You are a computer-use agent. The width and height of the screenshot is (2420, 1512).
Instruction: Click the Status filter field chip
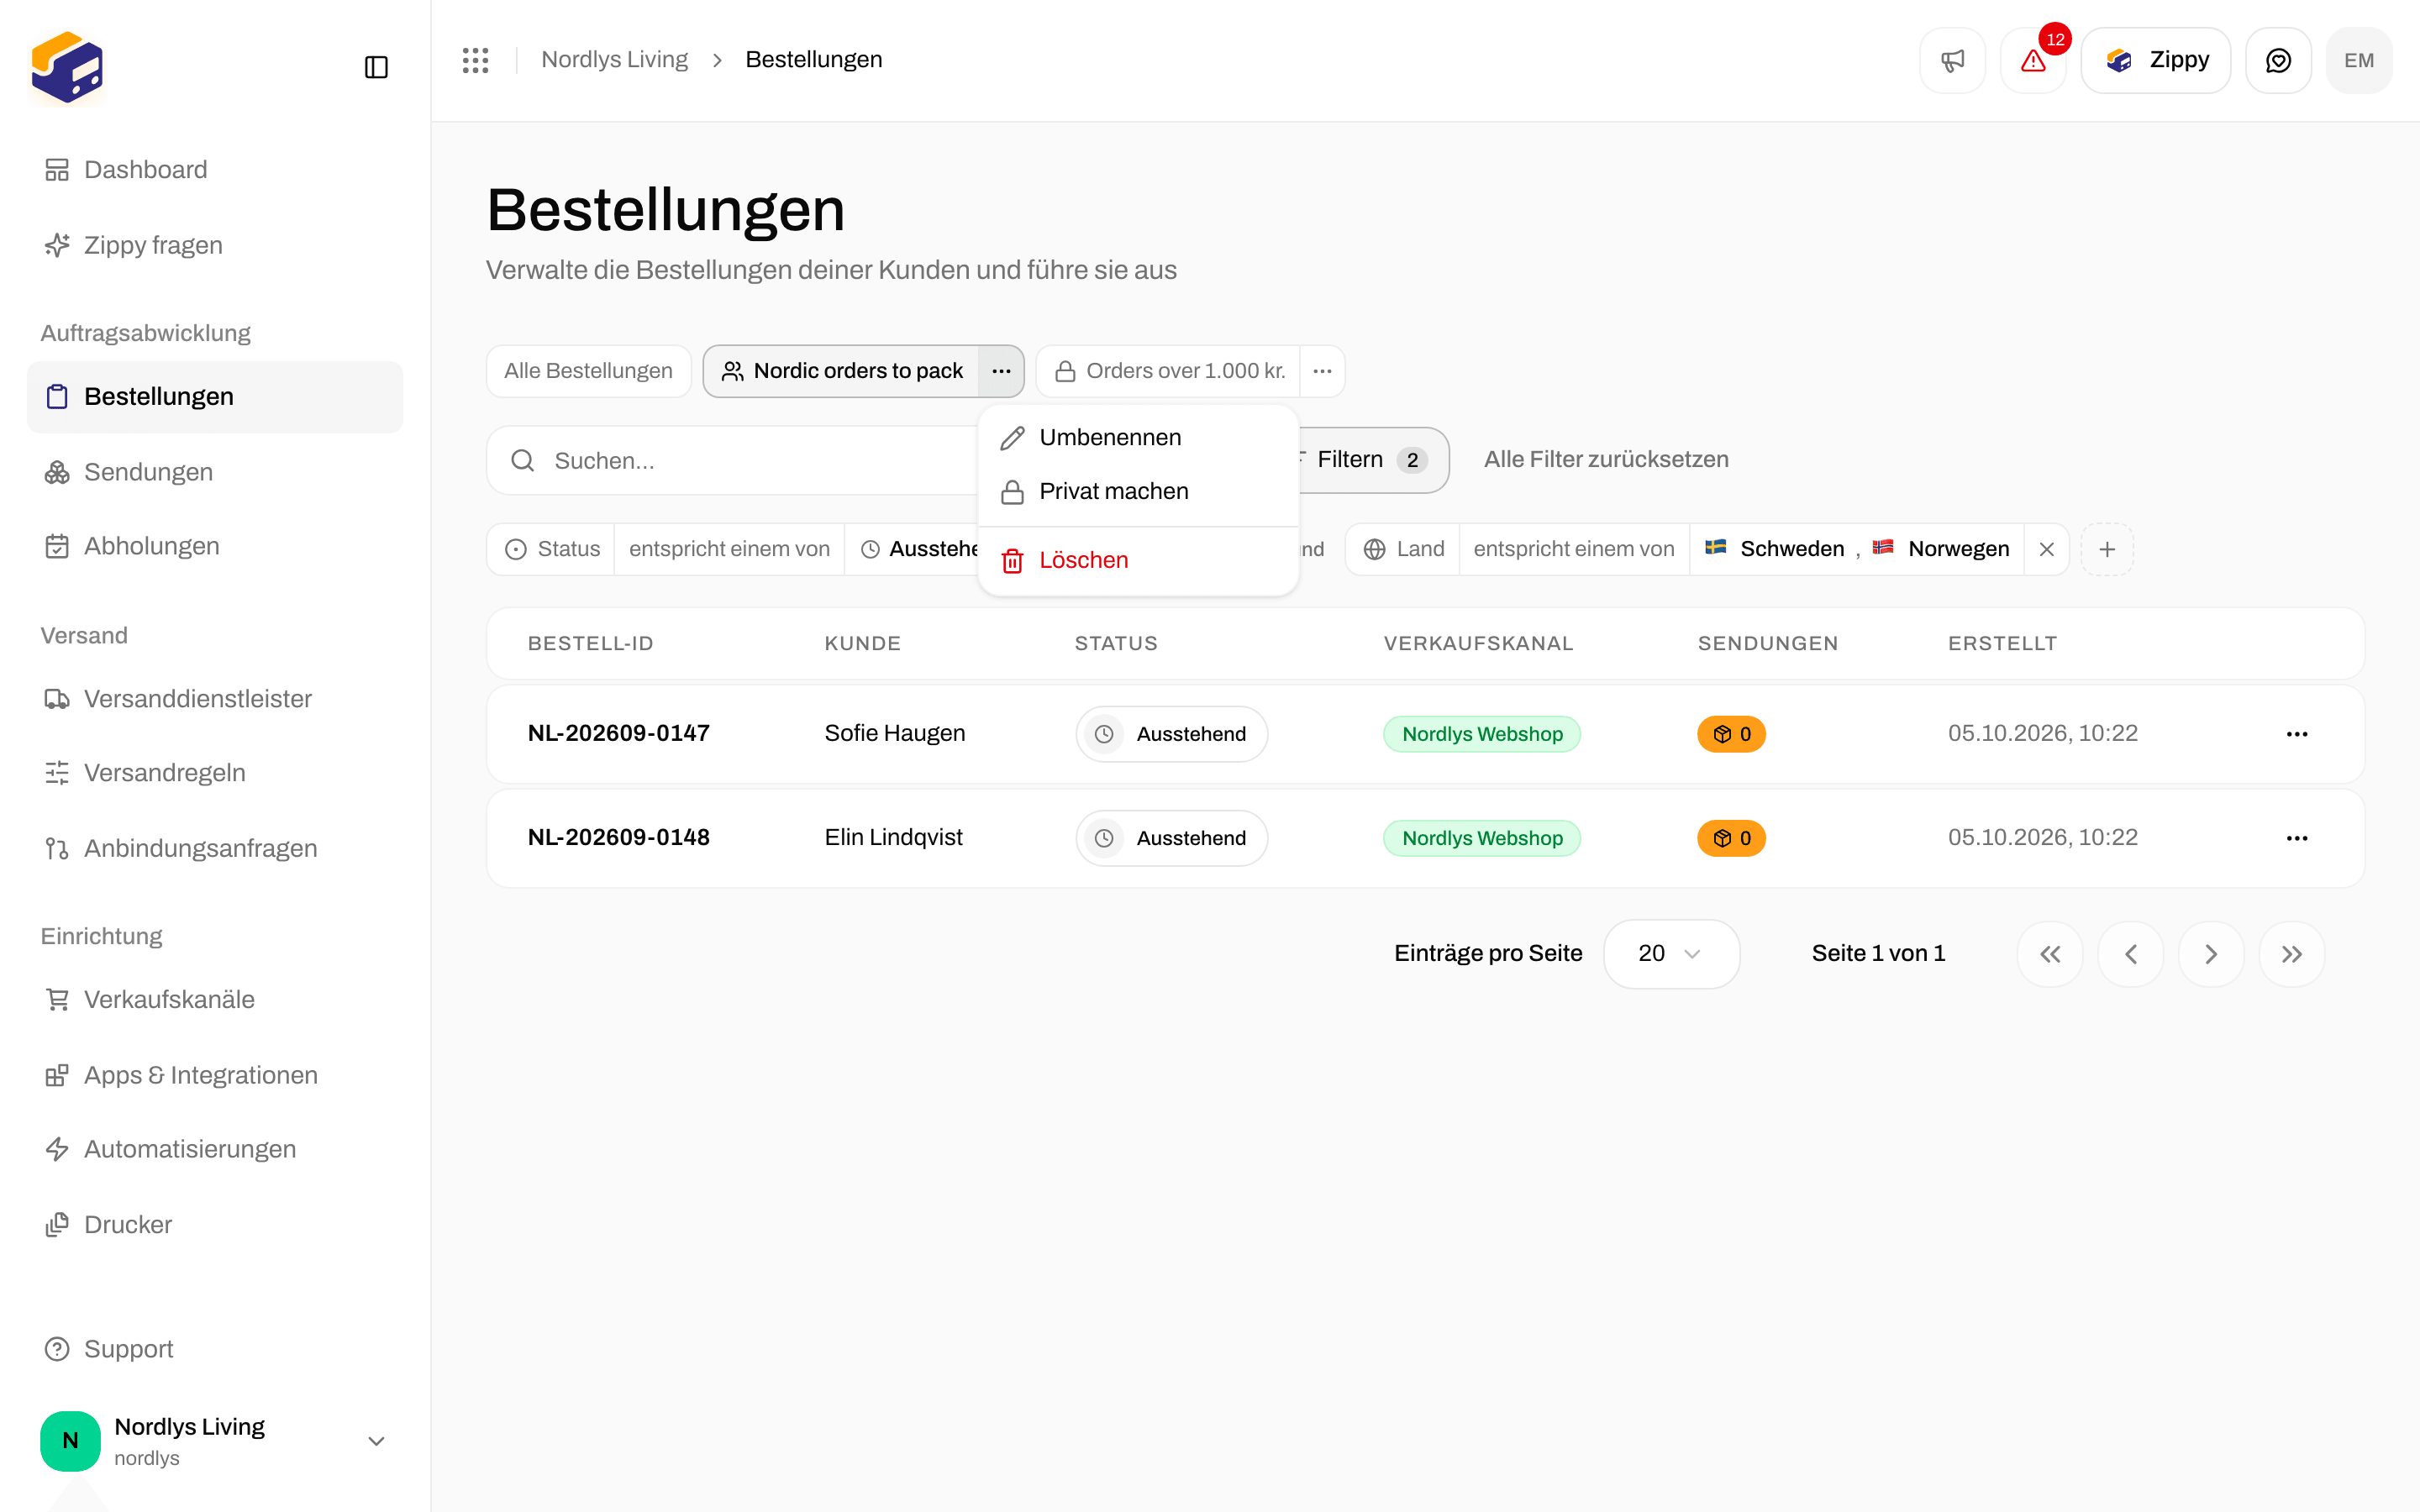click(551, 549)
